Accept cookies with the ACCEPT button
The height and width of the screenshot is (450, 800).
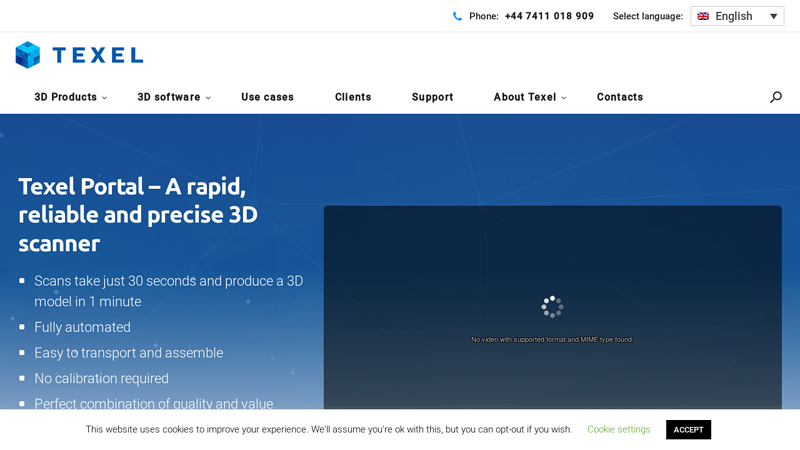click(x=688, y=430)
